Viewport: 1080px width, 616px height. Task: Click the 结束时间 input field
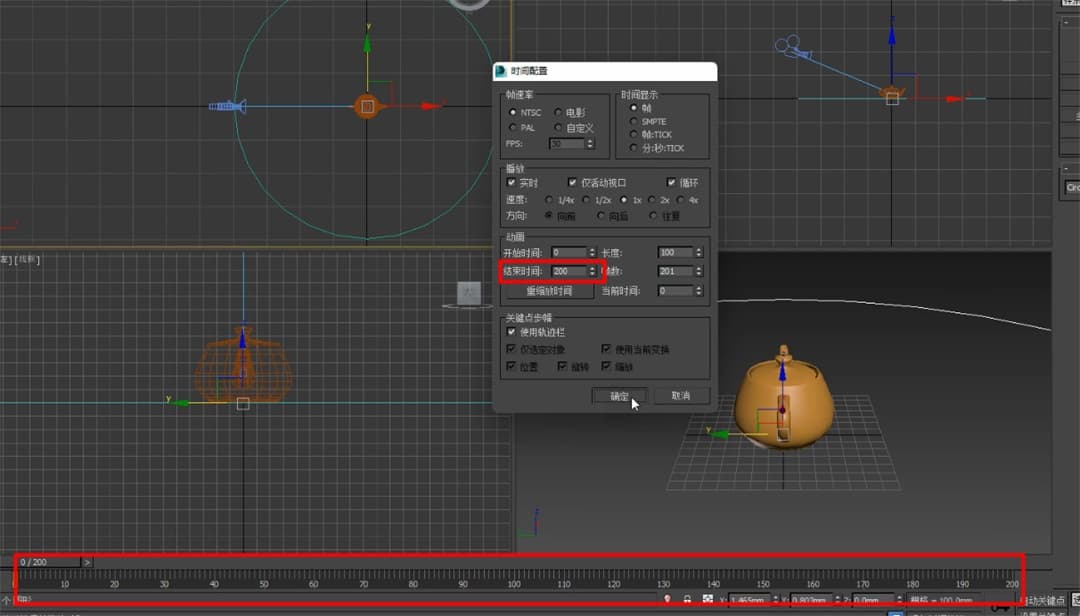click(x=567, y=271)
